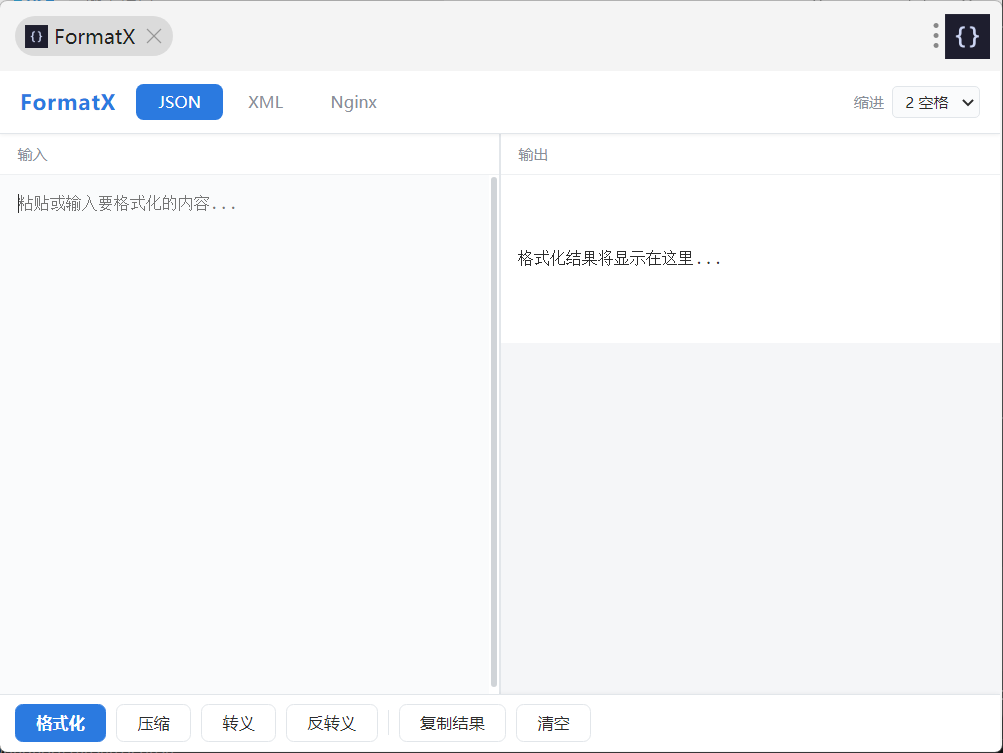Close the FormatX tab

pos(154,36)
